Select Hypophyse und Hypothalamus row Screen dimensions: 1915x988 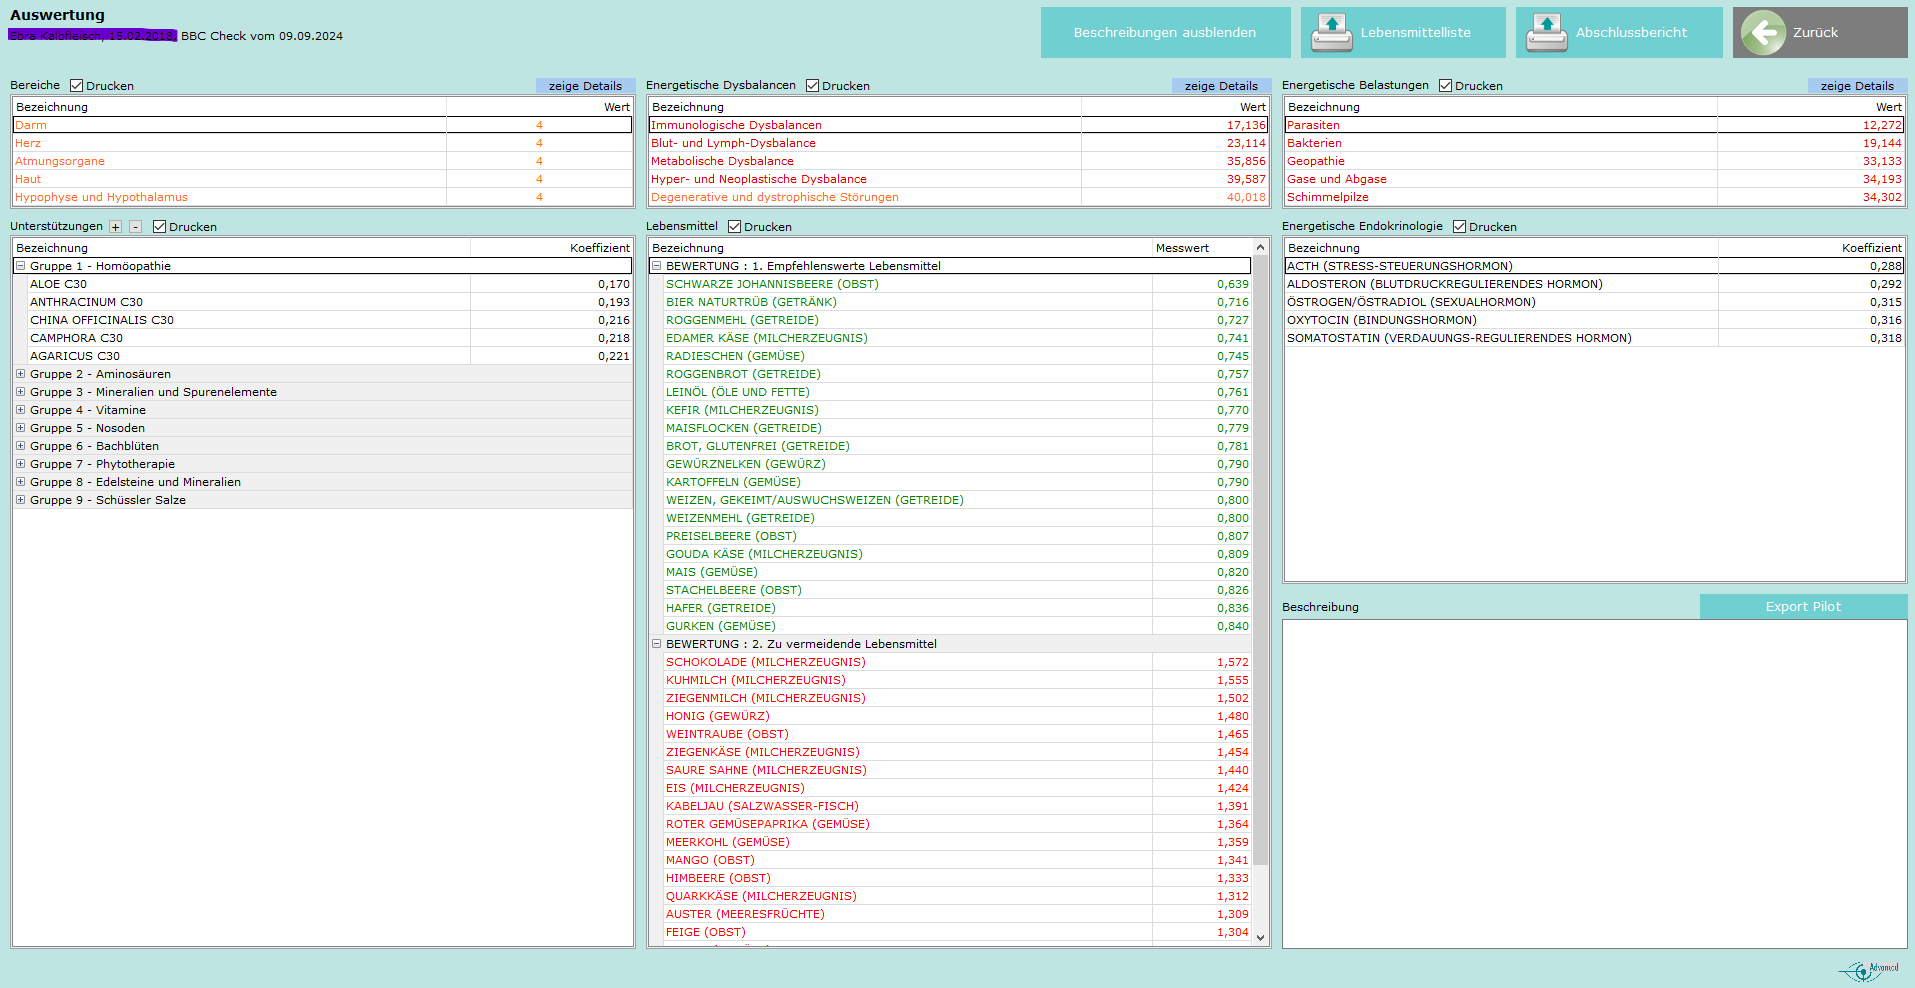click(322, 197)
